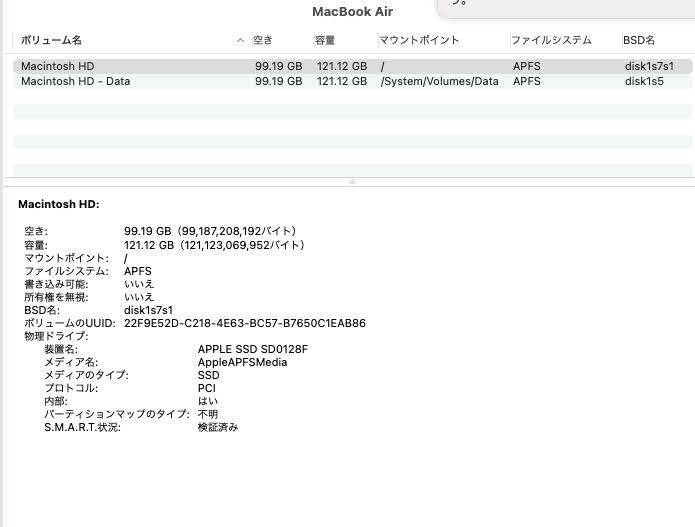This screenshot has width=695, height=527.
Task: Select the Macintosh HD - Data row
Action: point(75,81)
